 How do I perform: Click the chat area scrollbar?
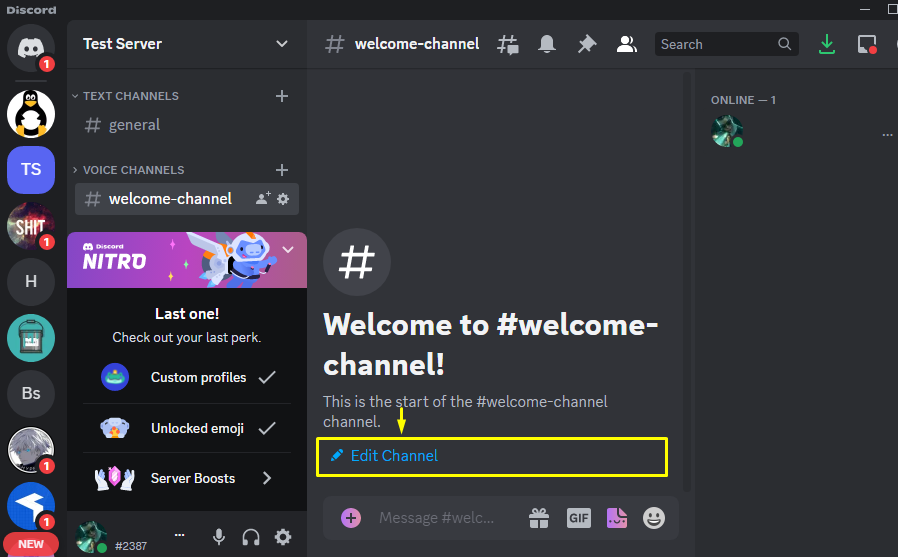click(x=687, y=281)
